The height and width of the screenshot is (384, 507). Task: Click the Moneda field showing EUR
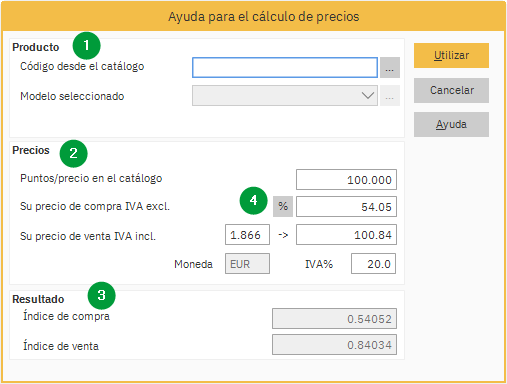(x=247, y=264)
